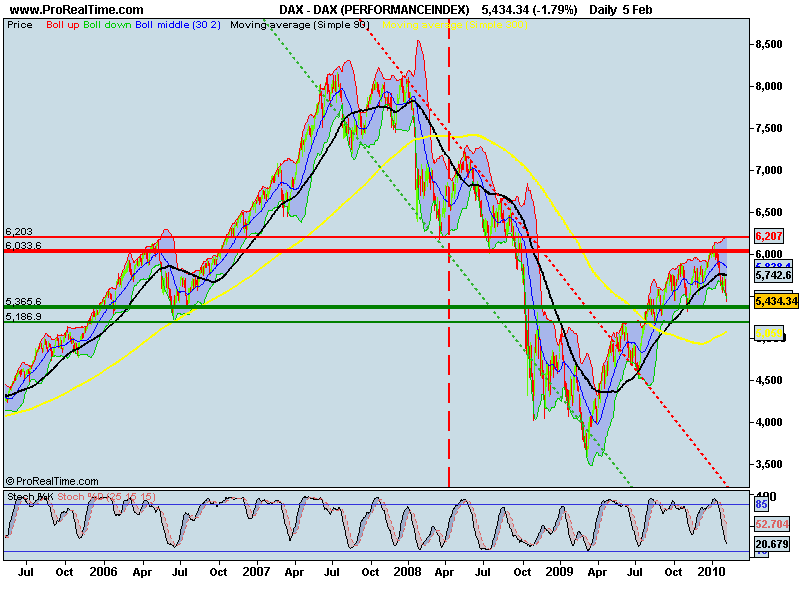The image size is (800, 600).
Task: Click the Daily 5 Feb timeframe label
Action: pyautogui.click(x=620, y=10)
